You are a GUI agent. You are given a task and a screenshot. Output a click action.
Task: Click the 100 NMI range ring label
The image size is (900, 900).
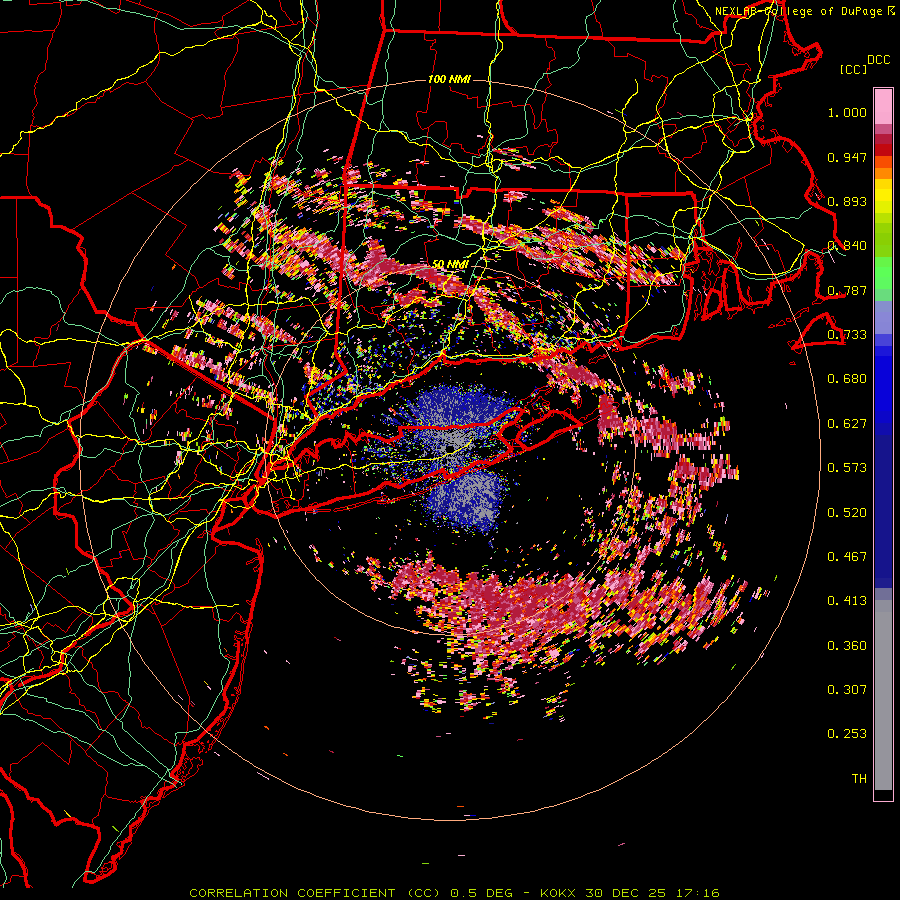[x=449, y=79]
